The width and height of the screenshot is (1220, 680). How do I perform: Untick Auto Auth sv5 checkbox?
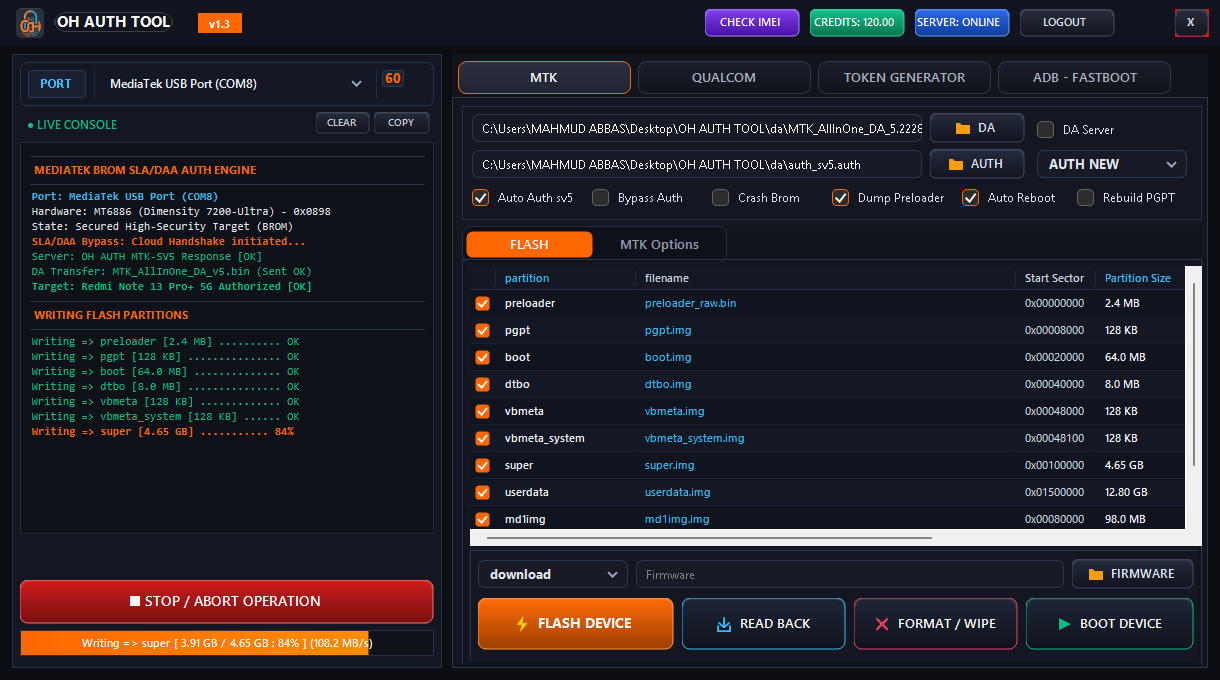pos(480,197)
